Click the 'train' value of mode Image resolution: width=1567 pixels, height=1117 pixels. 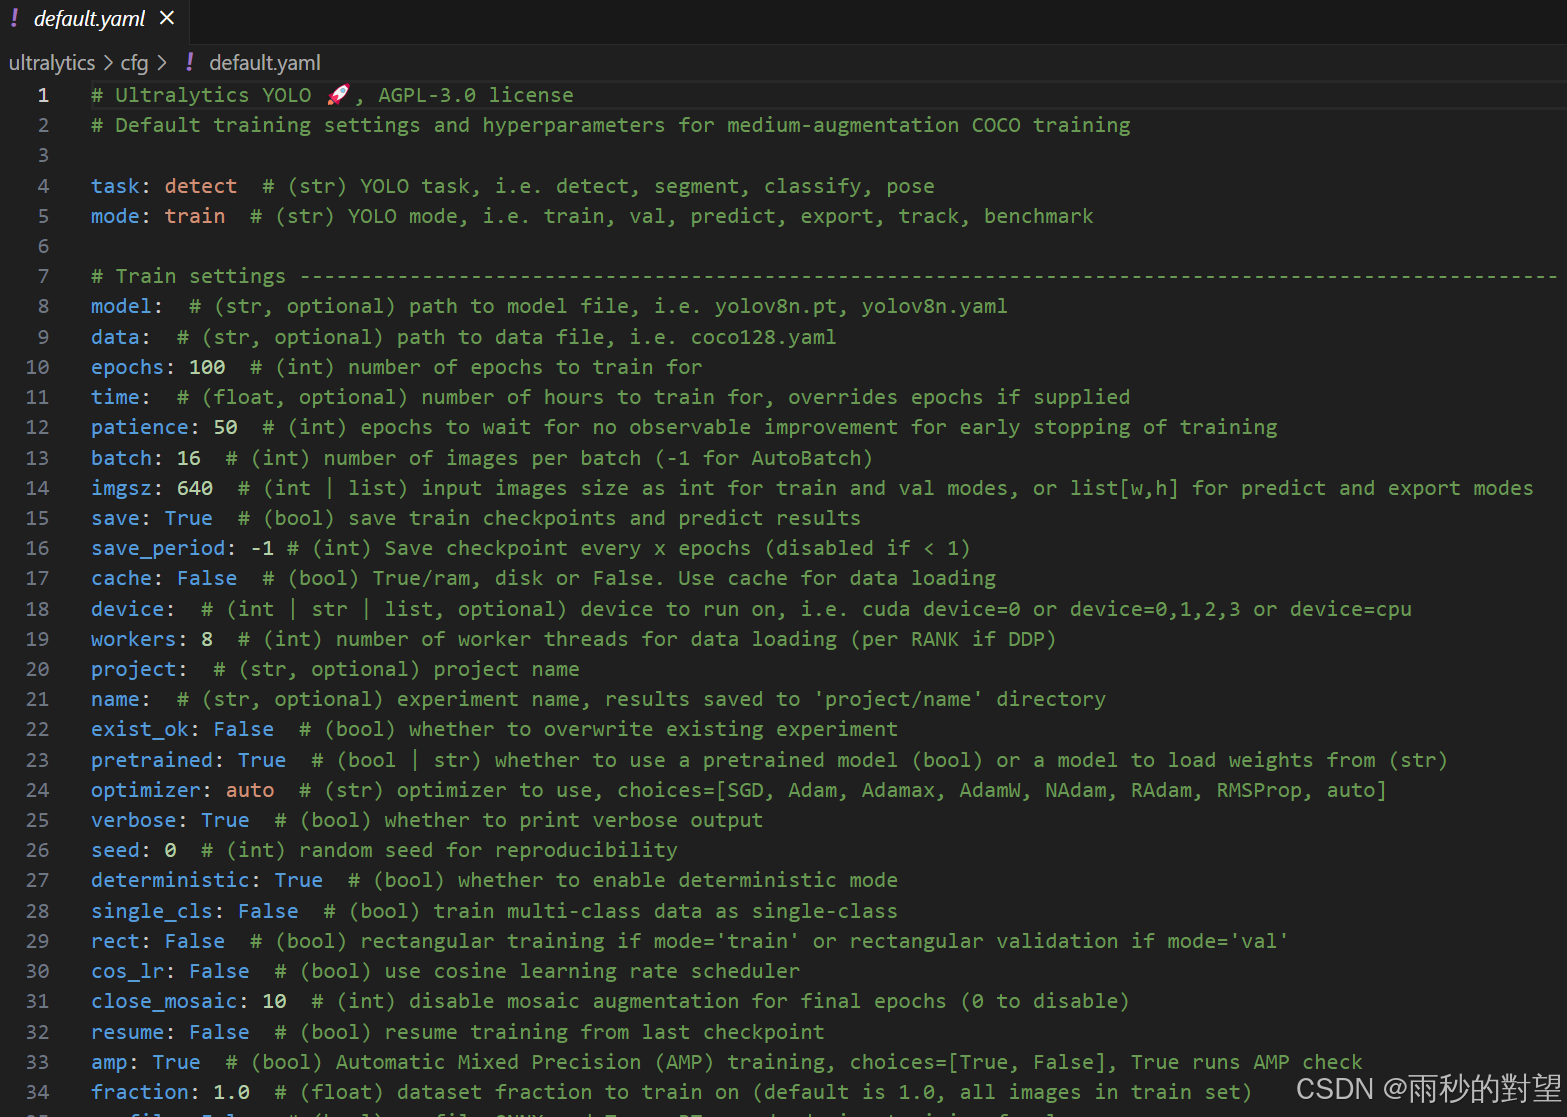tap(195, 216)
